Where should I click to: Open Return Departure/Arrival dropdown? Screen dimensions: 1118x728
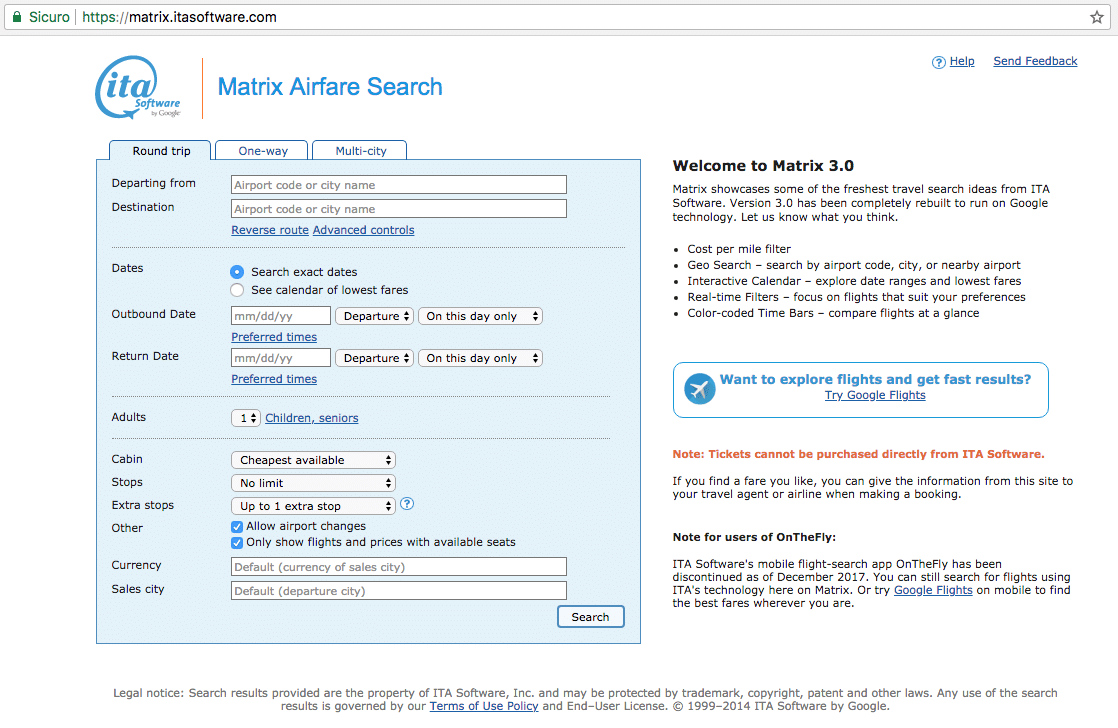click(374, 358)
